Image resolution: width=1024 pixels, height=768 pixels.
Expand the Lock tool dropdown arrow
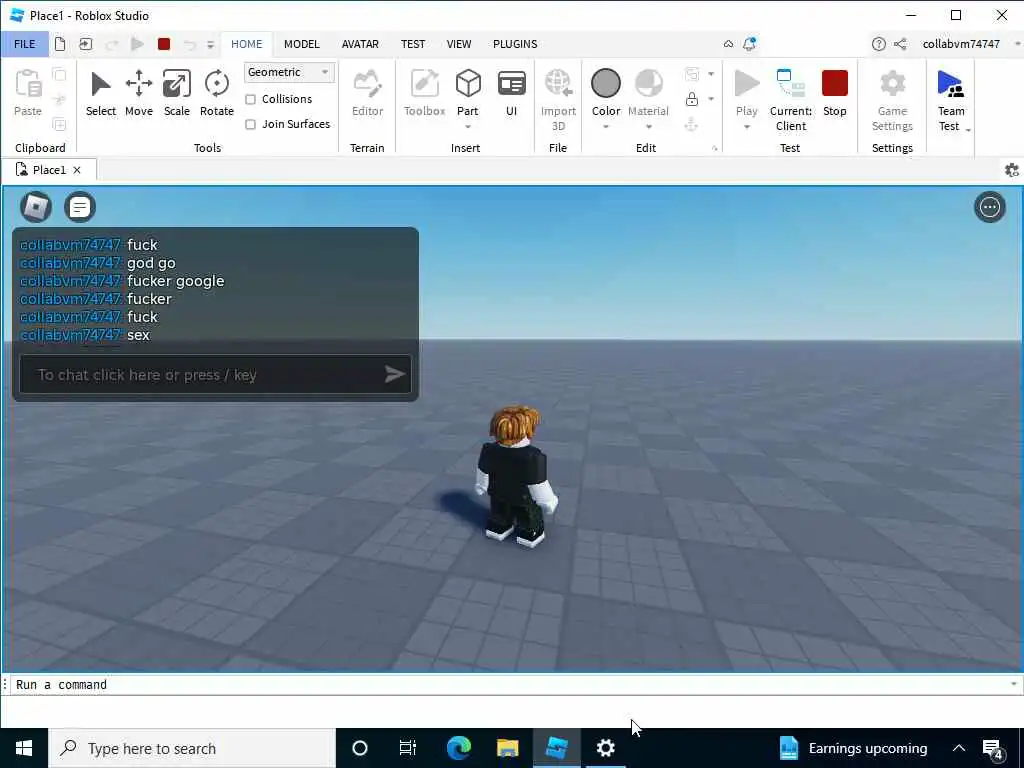711,99
